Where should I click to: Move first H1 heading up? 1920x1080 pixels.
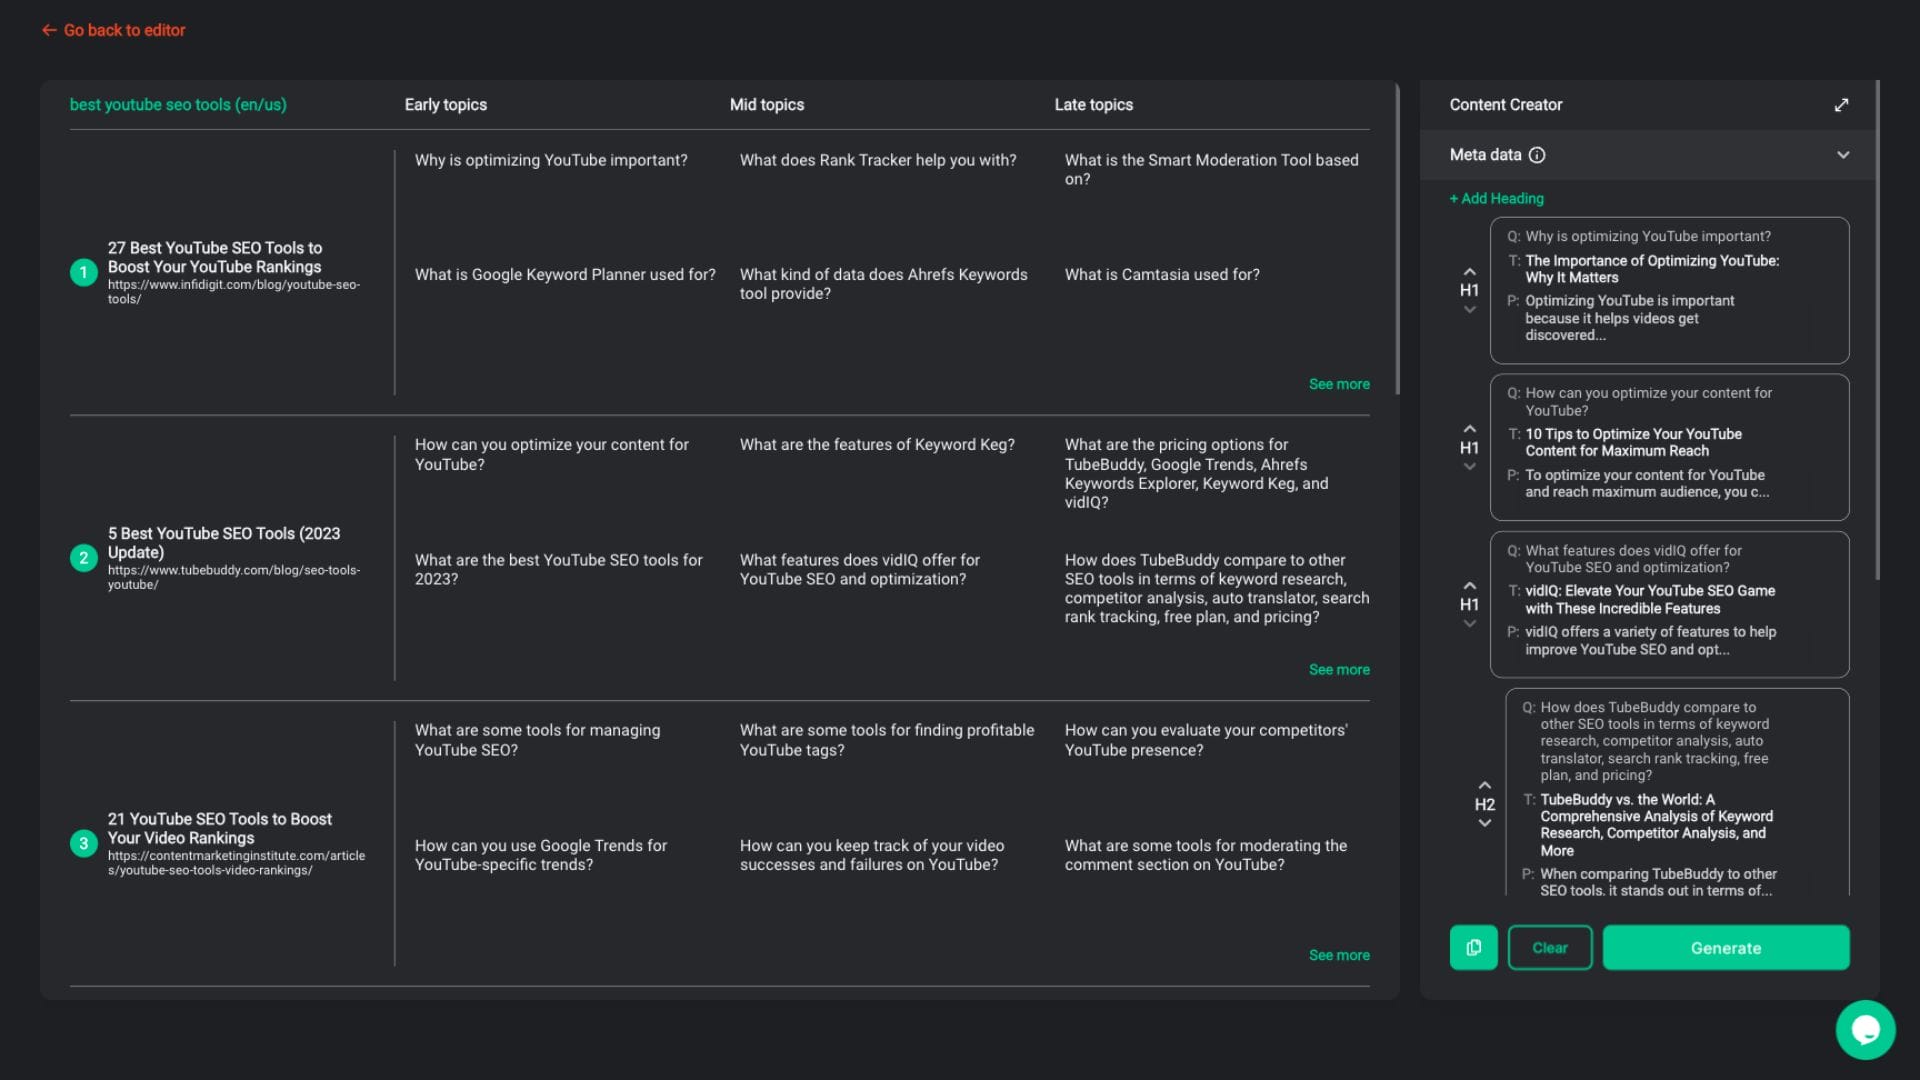click(x=1469, y=271)
